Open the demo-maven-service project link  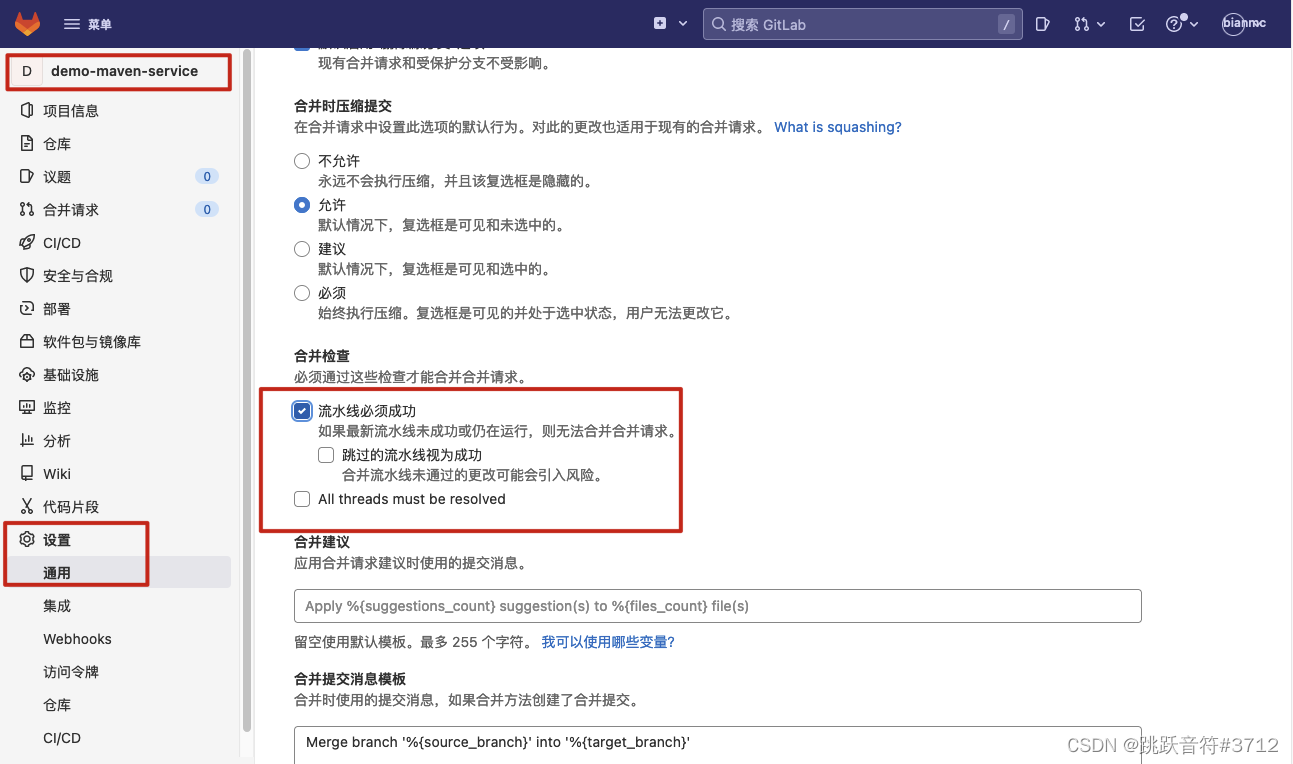click(124, 71)
